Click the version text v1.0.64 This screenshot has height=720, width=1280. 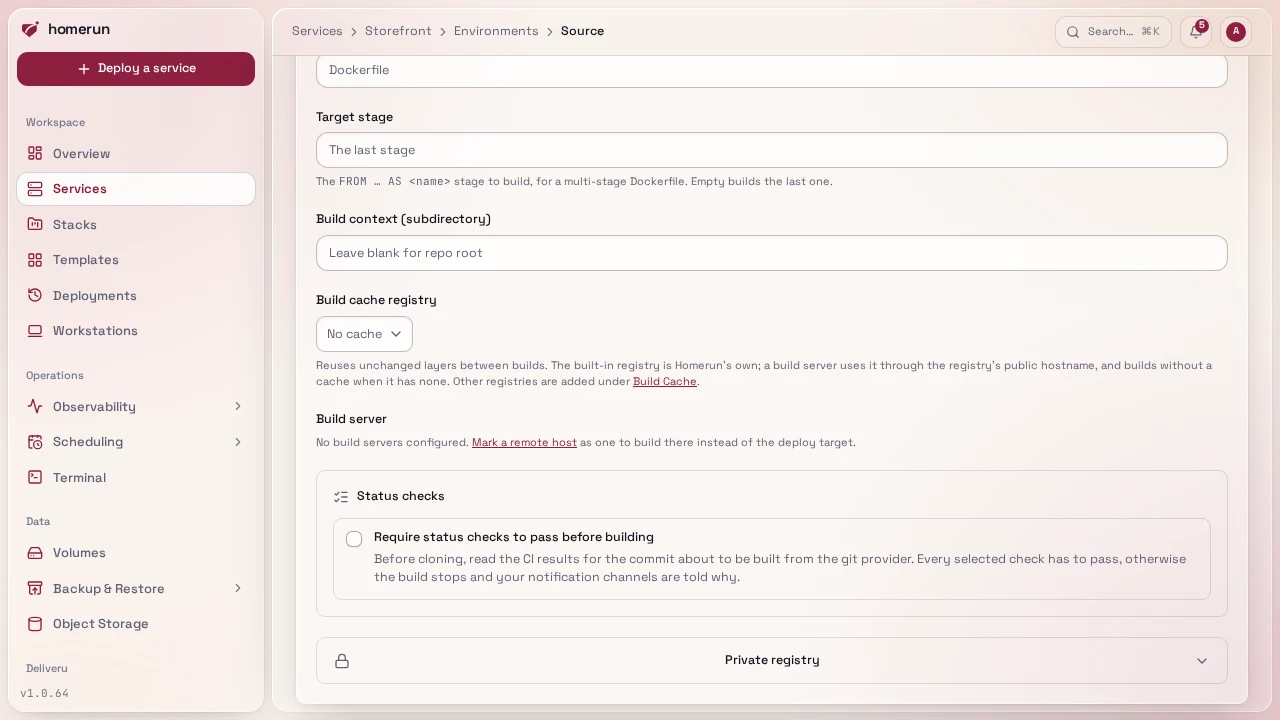click(x=45, y=693)
